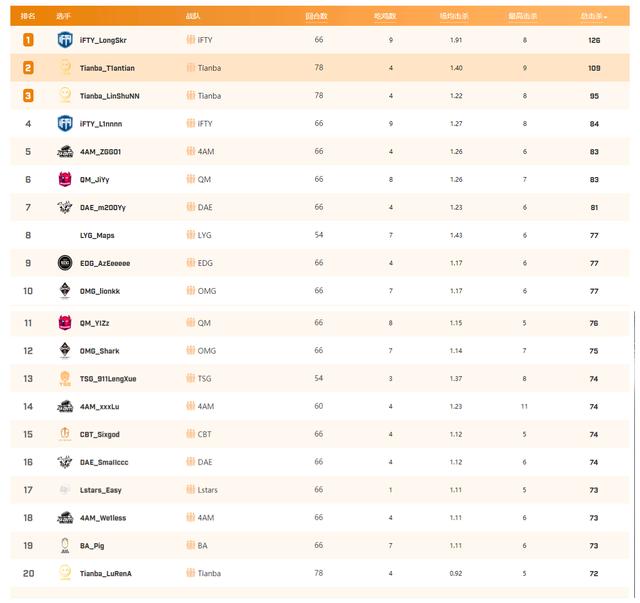This screenshot has height=603, width=640.
Task: Click the OMG team logo beside OMG_lionkk
Action: pyautogui.click(x=65, y=291)
